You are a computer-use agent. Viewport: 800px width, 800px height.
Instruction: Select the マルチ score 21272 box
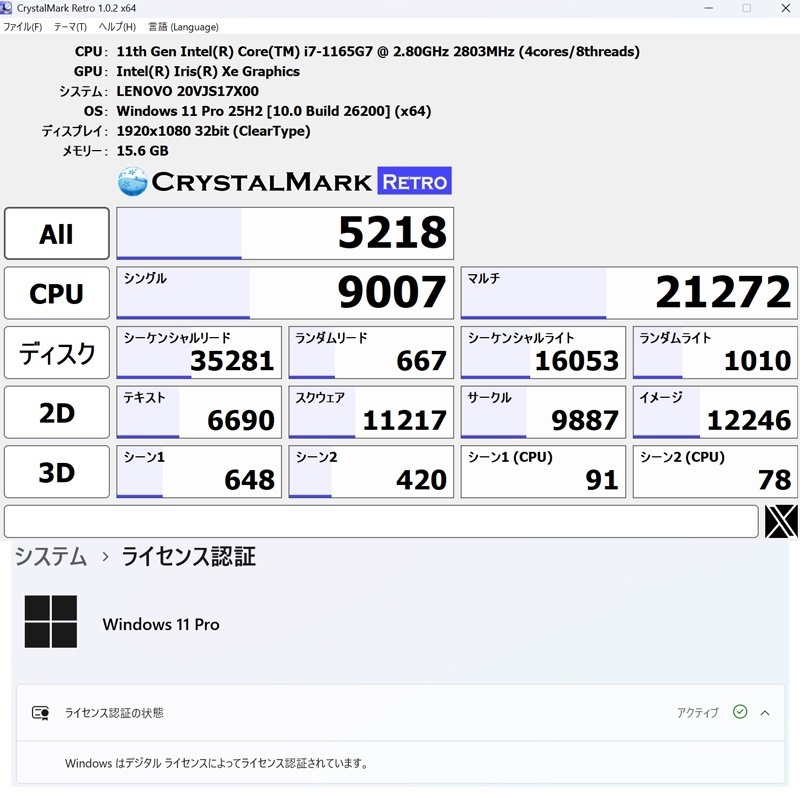pos(629,293)
